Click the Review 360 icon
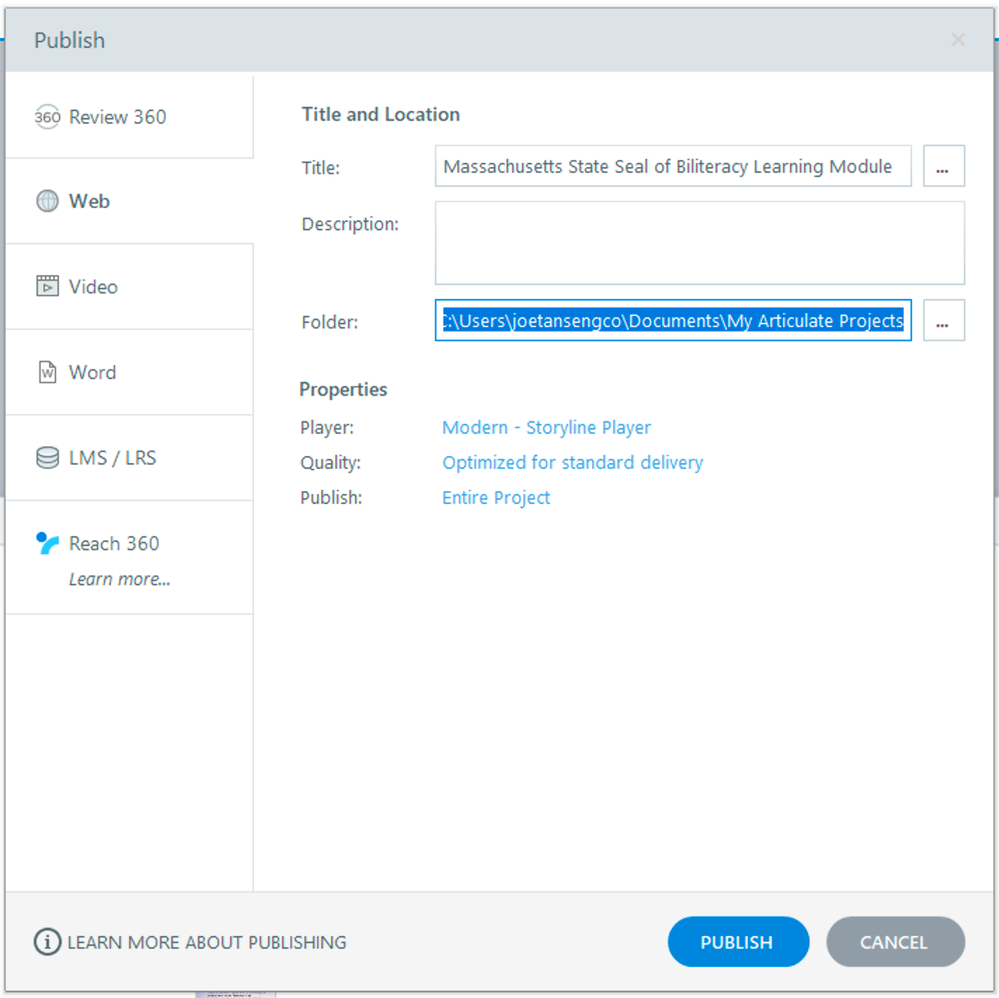The image size is (999, 998). click(47, 117)
